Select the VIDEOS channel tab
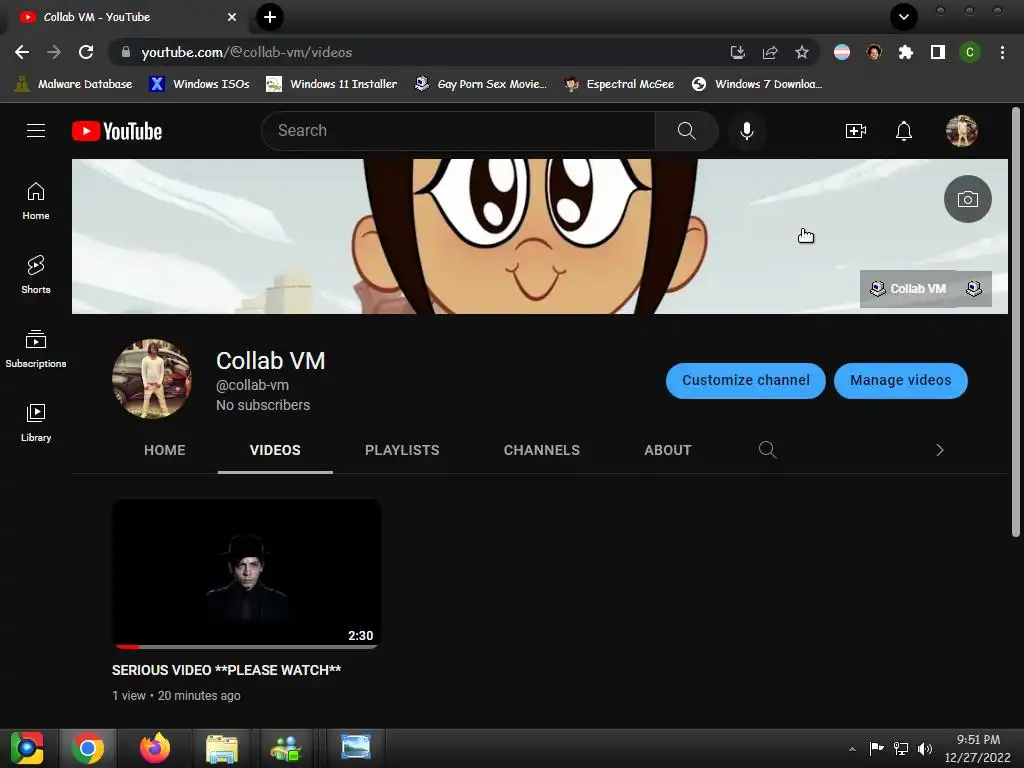The image size is (1024, 768). click(x=275, y=450)
